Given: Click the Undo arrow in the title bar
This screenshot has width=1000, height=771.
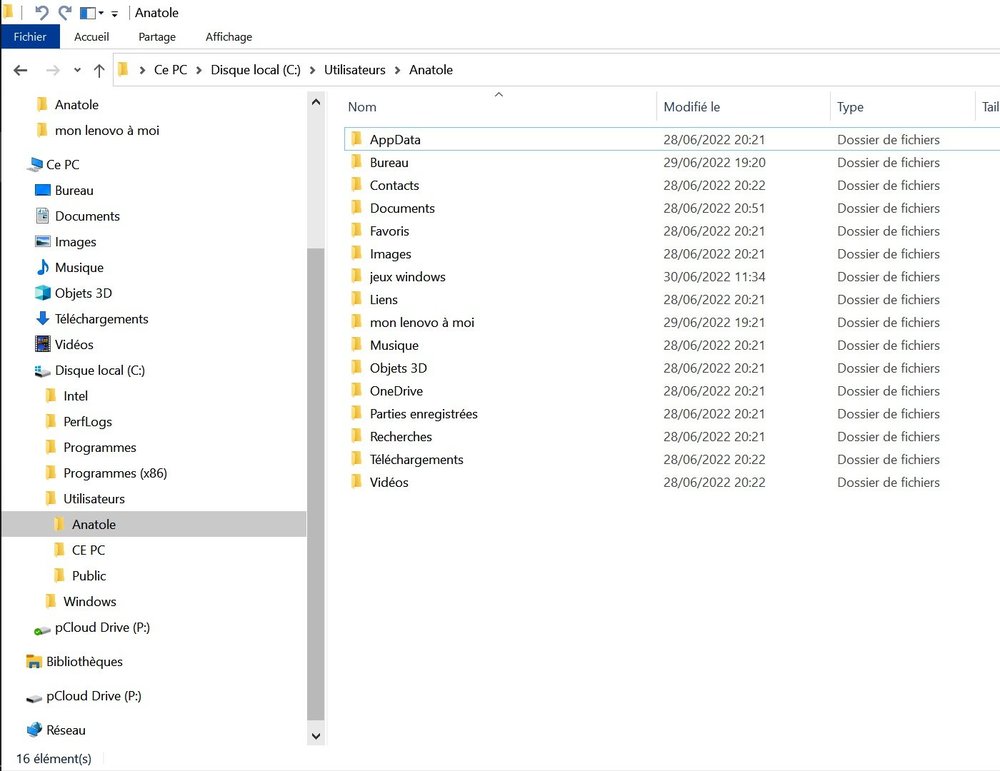Looking at the screenshot, I should (x=41, y=13).
